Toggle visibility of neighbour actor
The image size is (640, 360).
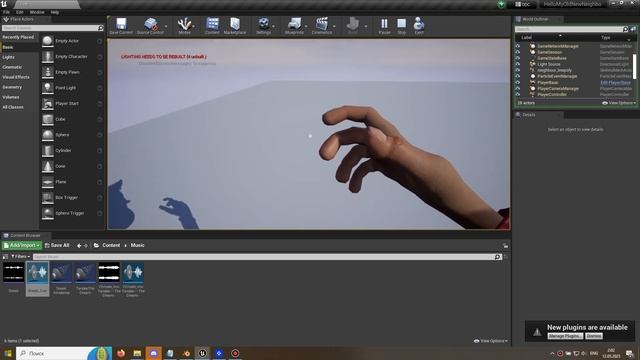[518, 70]
